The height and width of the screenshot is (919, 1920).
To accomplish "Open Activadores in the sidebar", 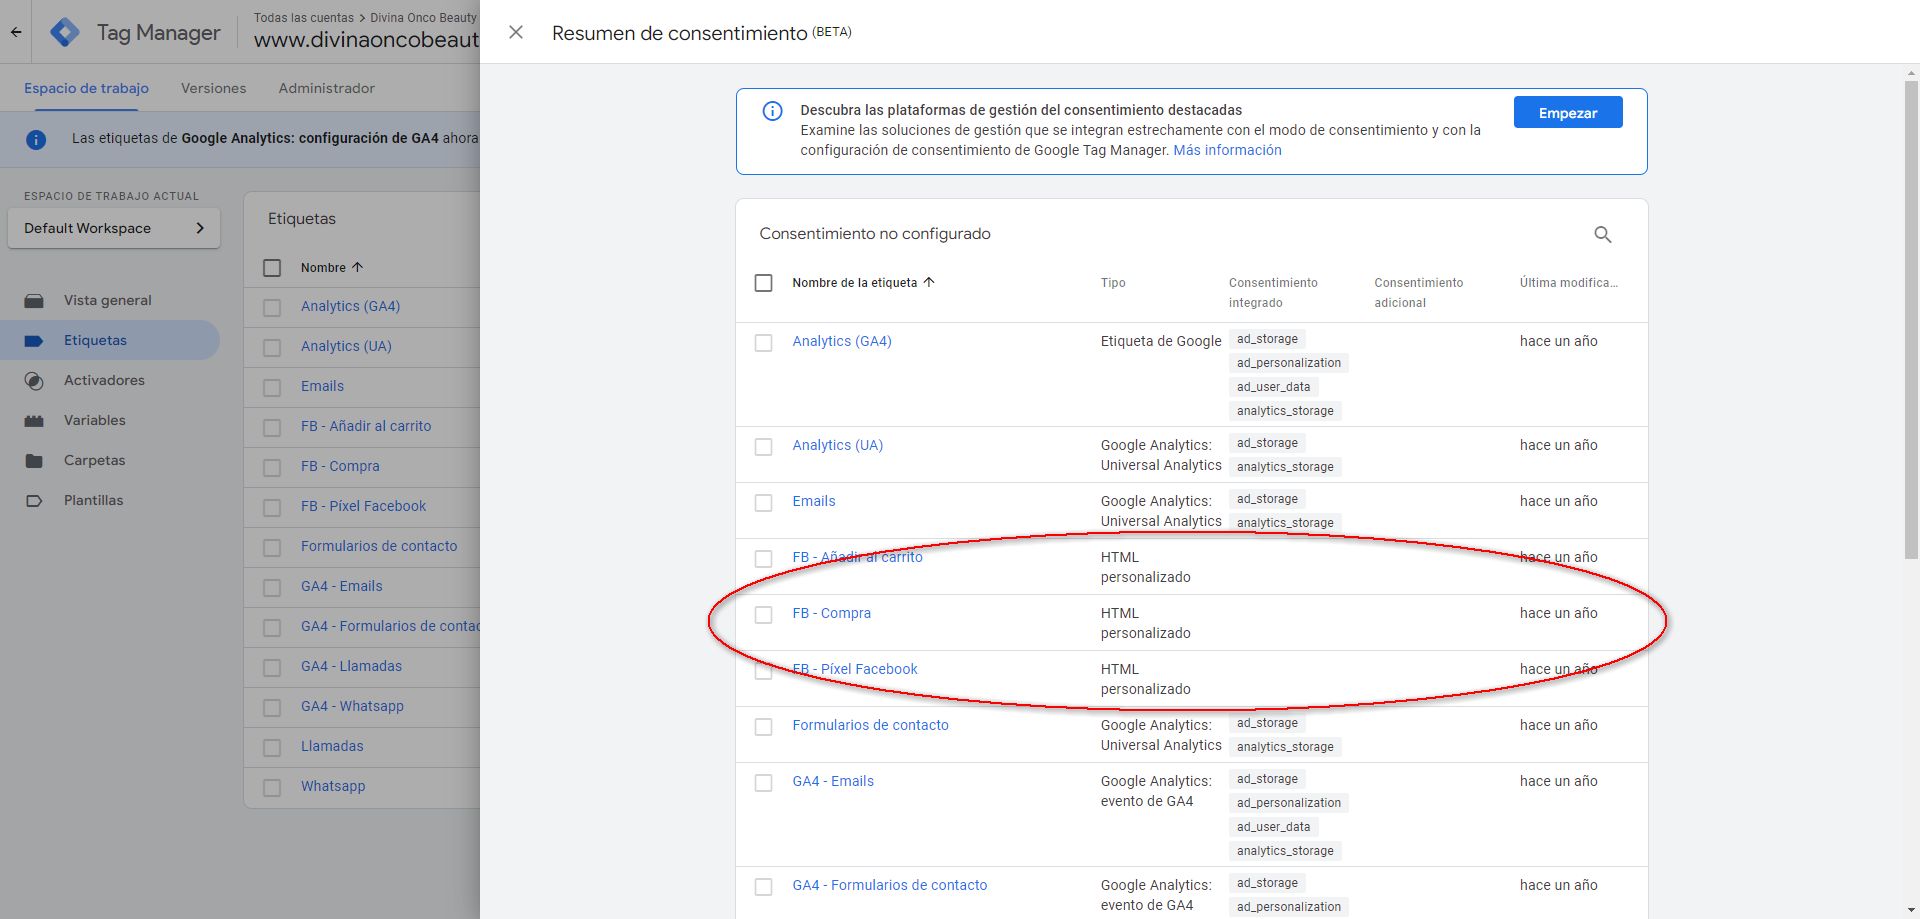I will tap(104, 380).
